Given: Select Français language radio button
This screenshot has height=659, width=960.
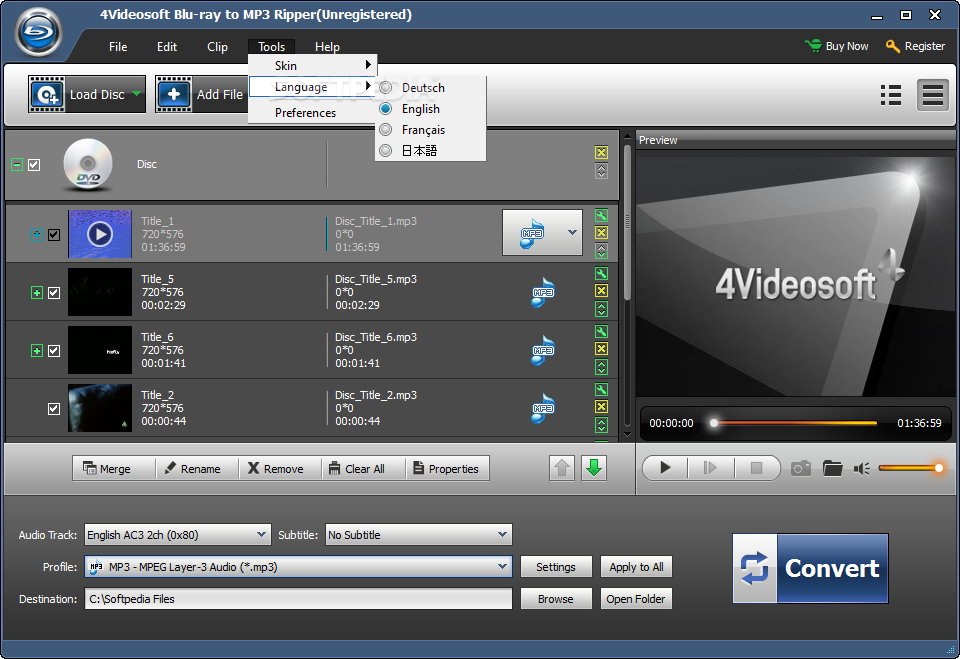Looking at the screenshot, I should (x=386, y=130).
